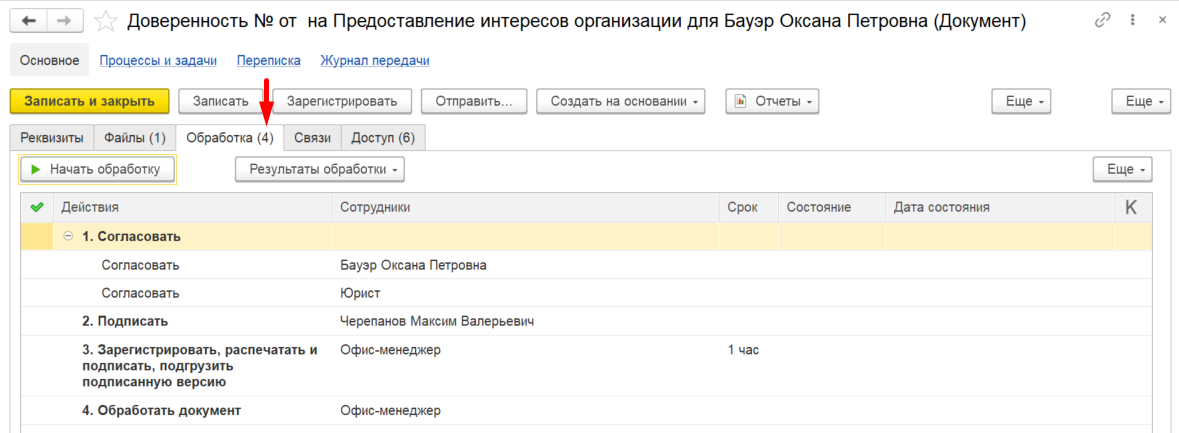Select 4. Обработать документ row
This screenshot has width=1179, height=433.
tap(586, 410)
